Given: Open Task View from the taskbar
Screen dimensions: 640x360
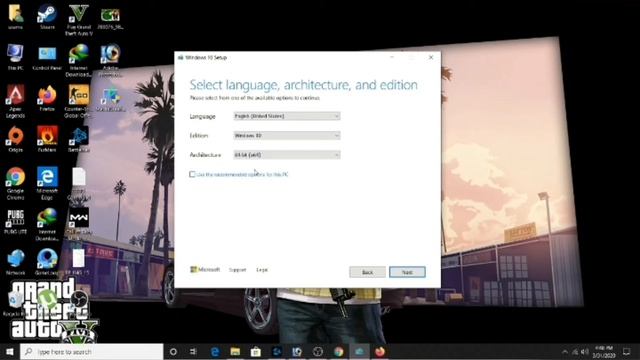Looking at the screenshot, I should (x=193, y=351).
